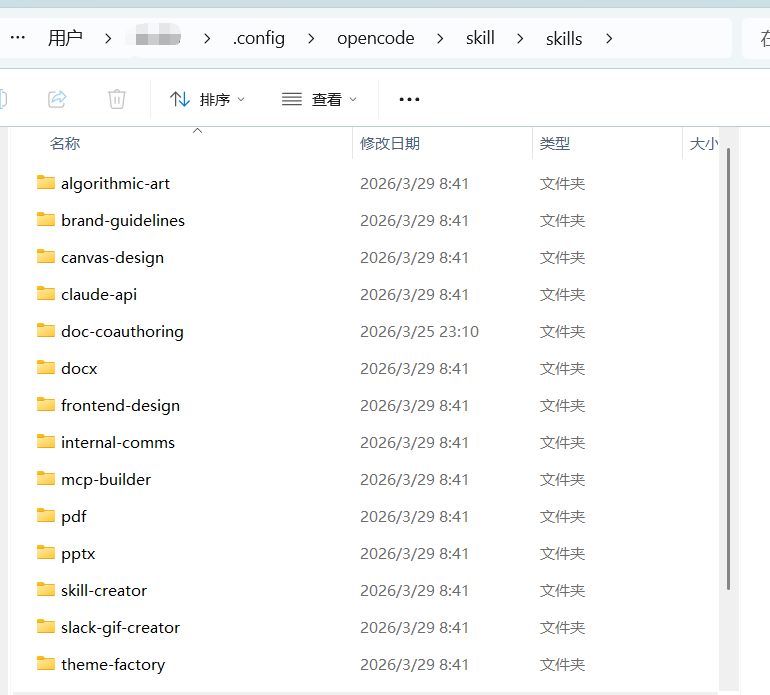
Task: Click the skill-creator folder icon
Action: [46, 589]
